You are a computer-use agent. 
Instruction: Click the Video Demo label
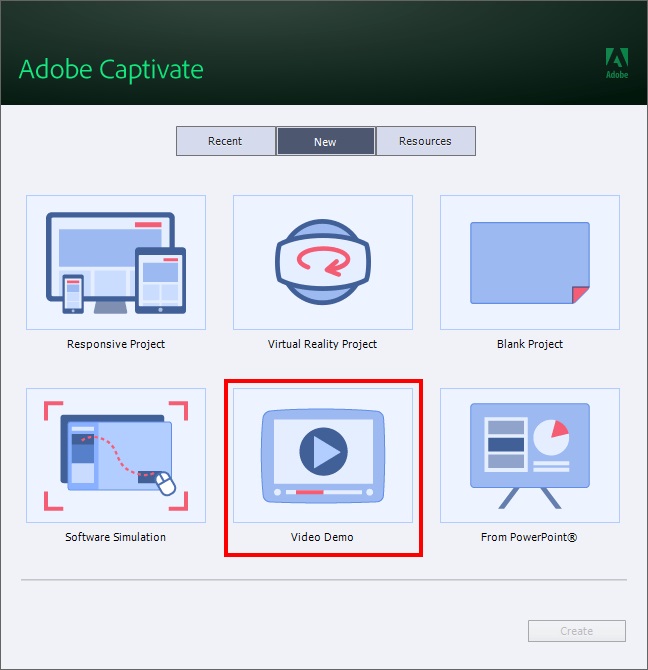click(322, 537)
